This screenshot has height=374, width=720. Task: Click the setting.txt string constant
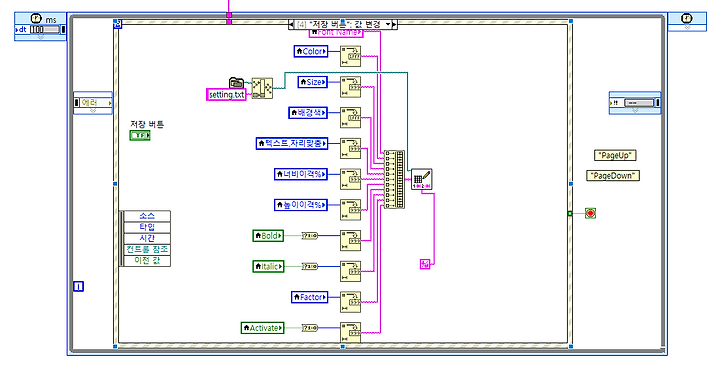click(226, 95)
